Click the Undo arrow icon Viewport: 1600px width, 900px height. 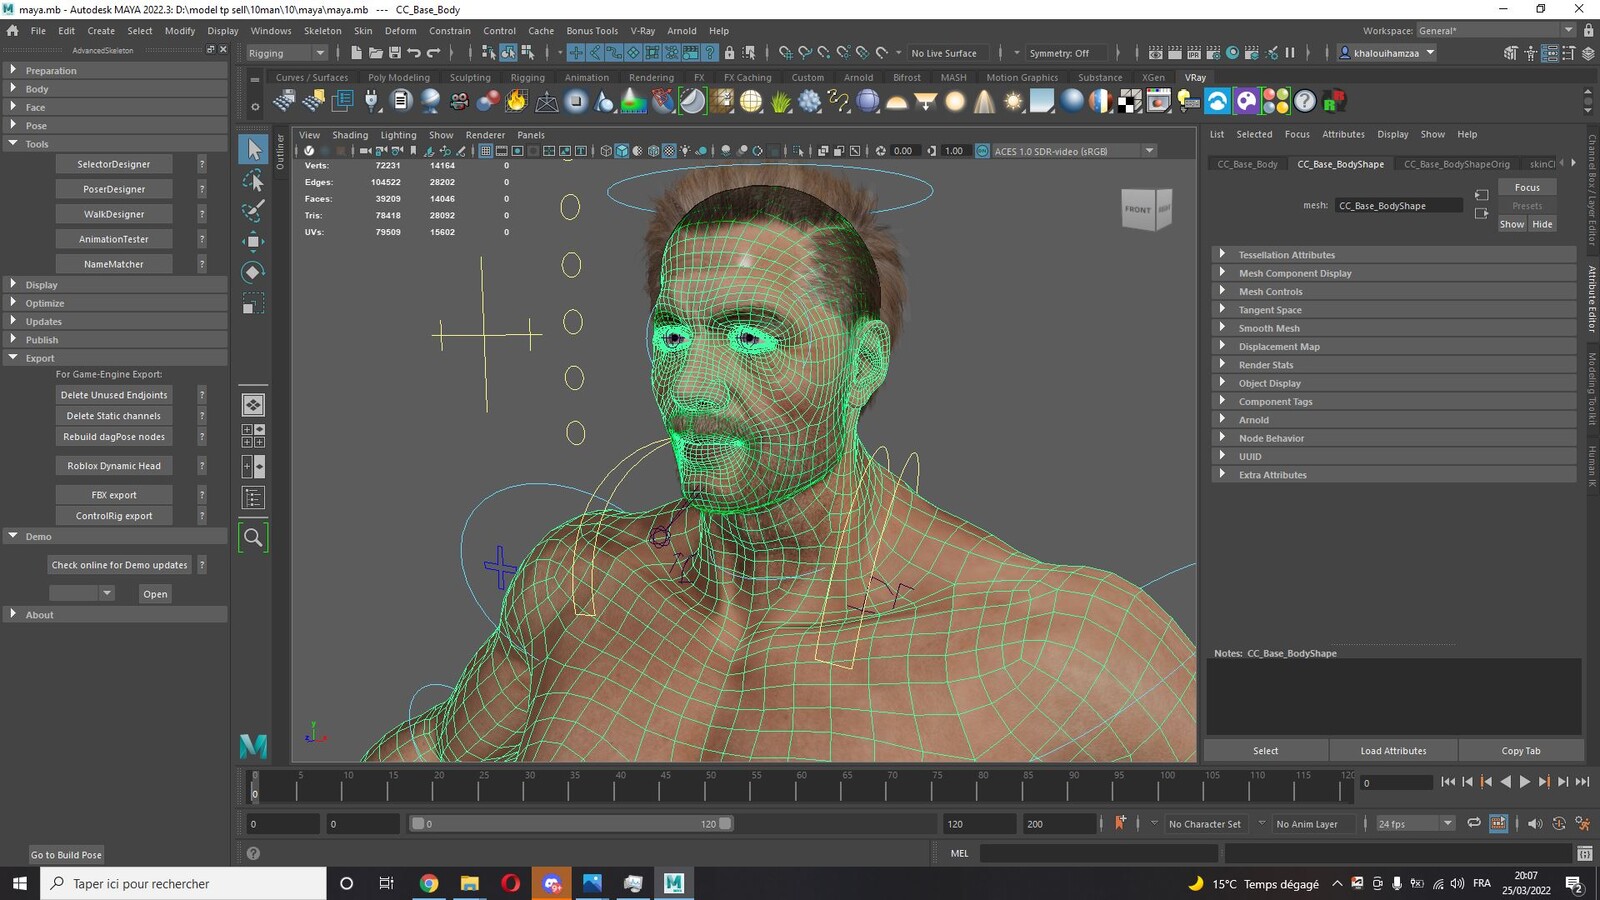pos(414,53)
